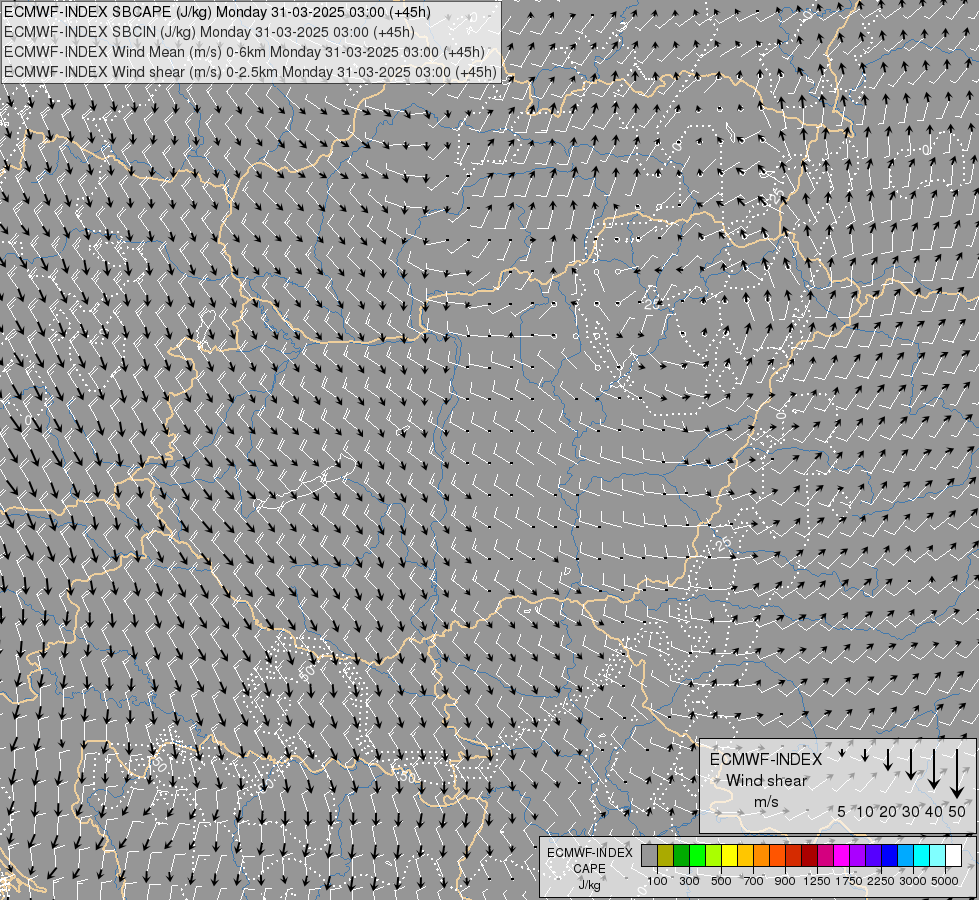
Task: Click the 20 m/s wind shear legend arrow
Action: tap(888, 759)
